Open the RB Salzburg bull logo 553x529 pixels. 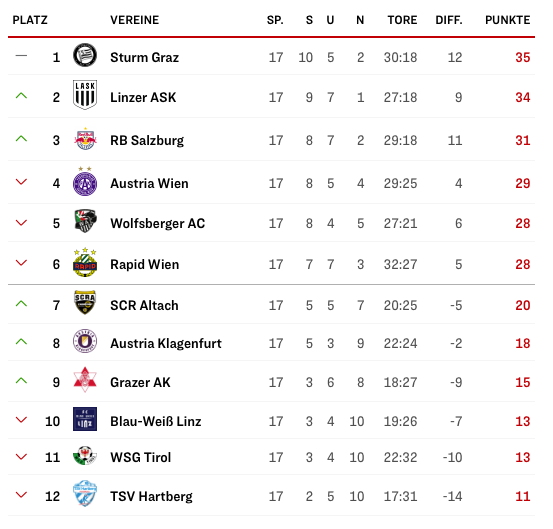[85, 139]
